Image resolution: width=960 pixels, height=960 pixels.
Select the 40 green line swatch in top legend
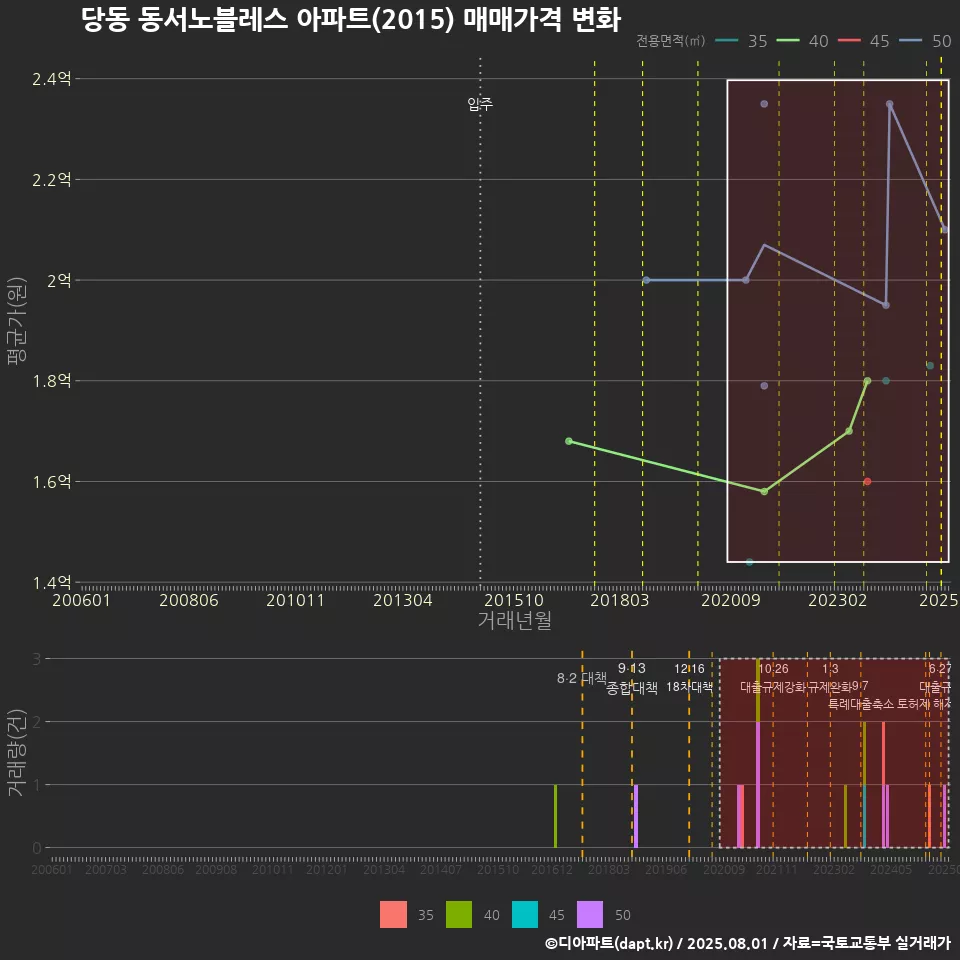pos(788,40)
